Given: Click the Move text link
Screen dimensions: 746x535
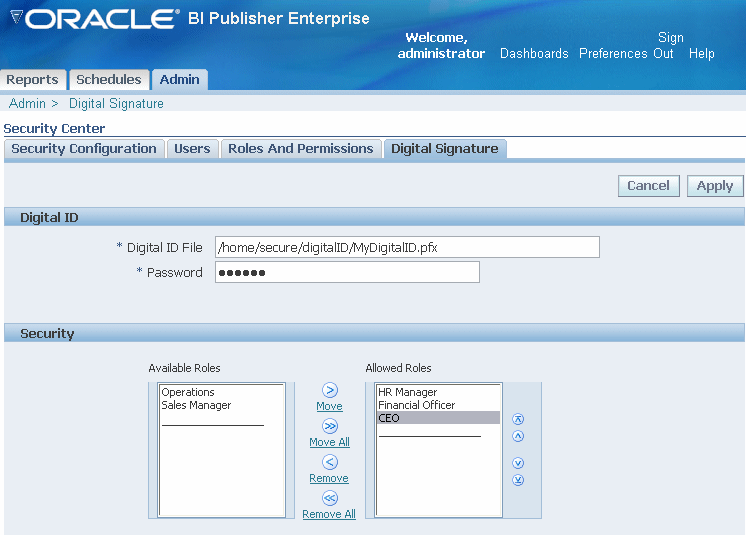Looking at the screenshot, I should 329,406.
